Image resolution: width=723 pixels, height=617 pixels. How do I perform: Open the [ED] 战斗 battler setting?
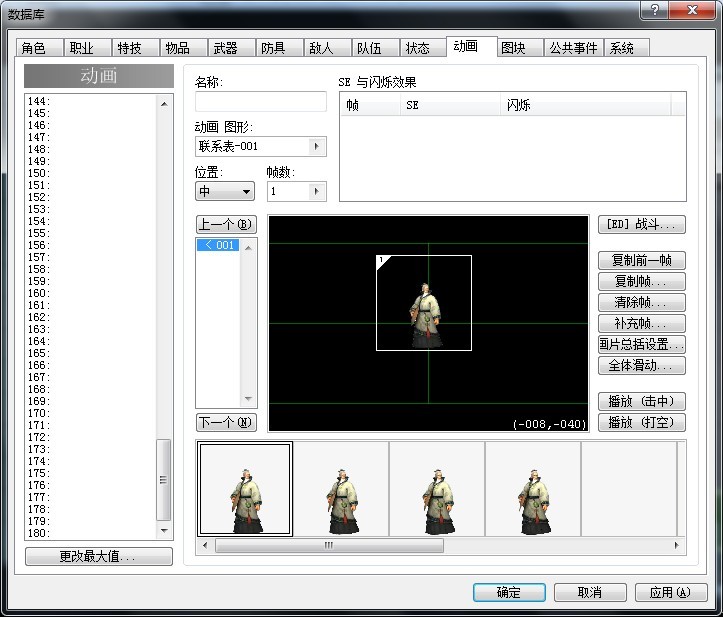tap(641, 225)
